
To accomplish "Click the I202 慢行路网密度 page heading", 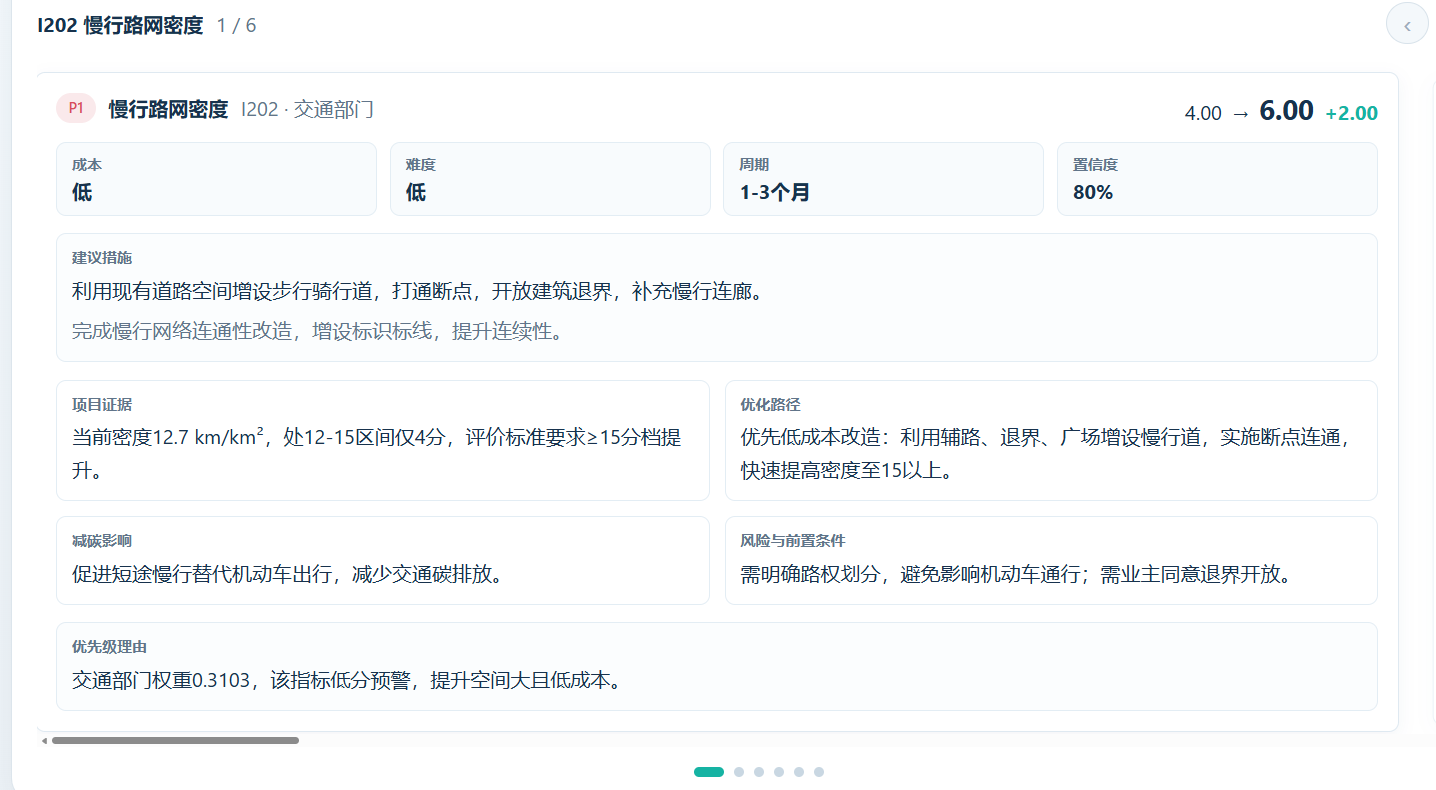I will (x=120, y=25).
